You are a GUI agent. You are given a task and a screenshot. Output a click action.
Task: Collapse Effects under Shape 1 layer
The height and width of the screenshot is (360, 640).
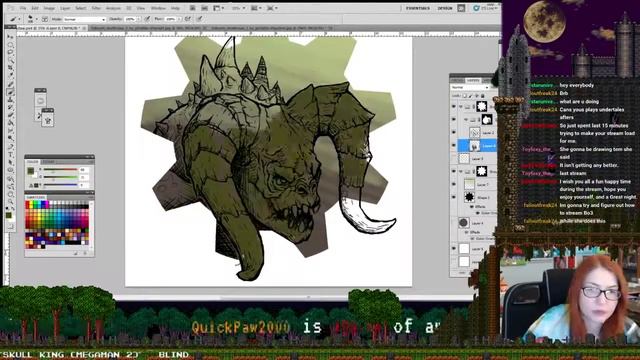(472, 207)
